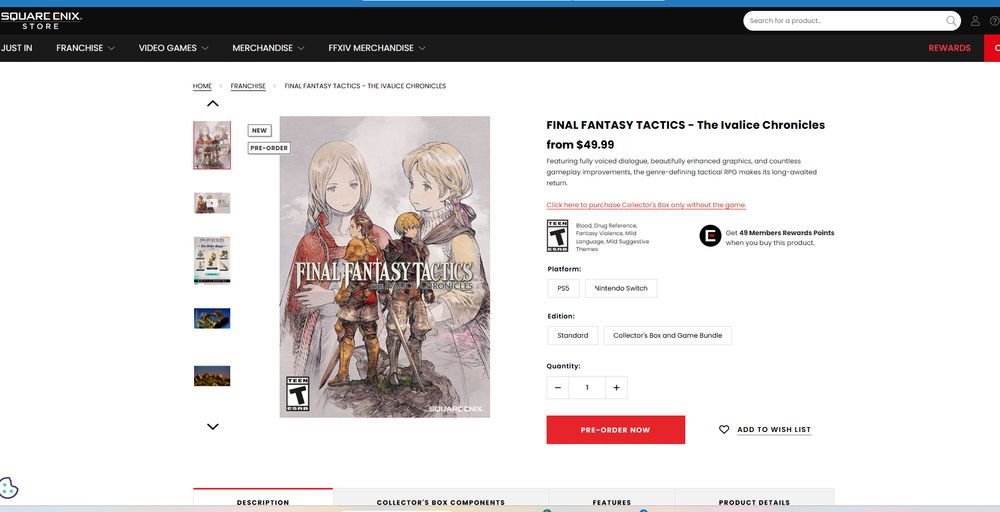The width and height of the screenshot is (1000, 512).
Task: Click the current breadcrumb Final Fantasy Tactics text
Action: [x=365, y=86]
